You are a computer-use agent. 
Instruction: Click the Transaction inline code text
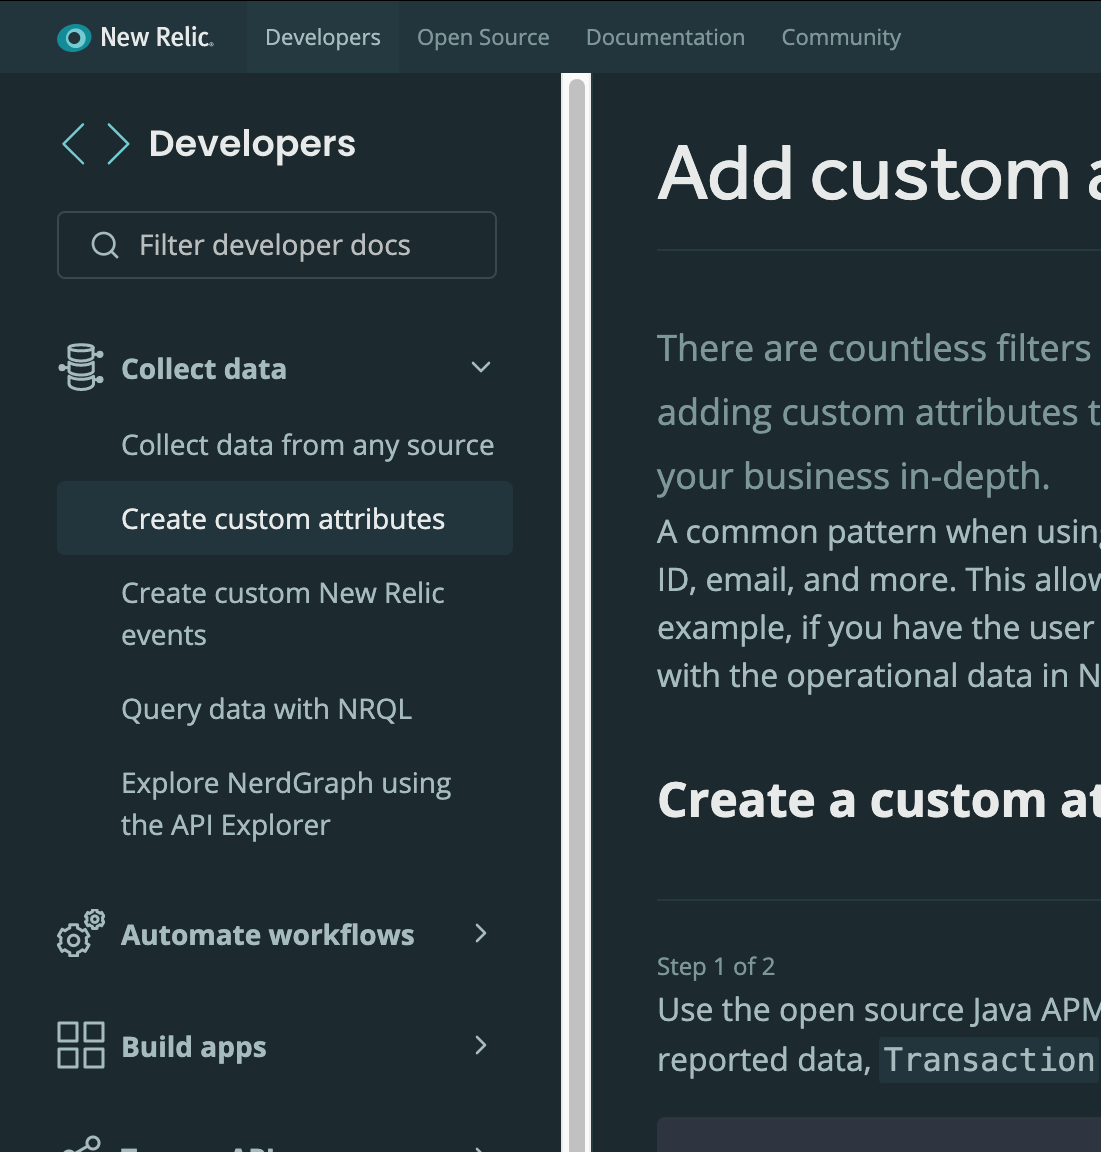989,1059
